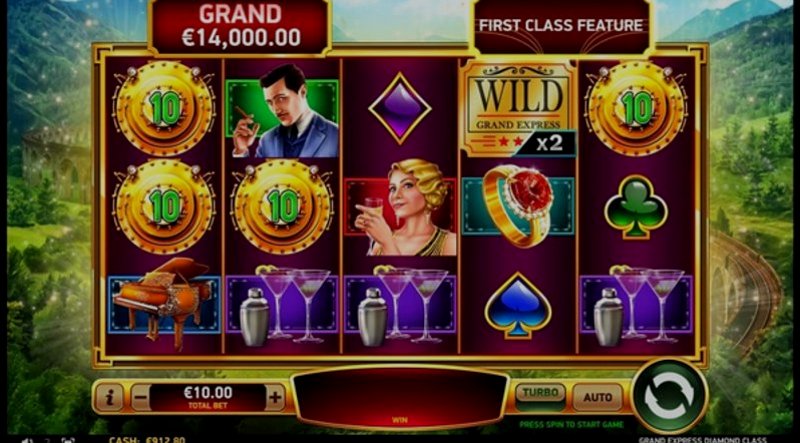Click the grand piano symbol
Image resolution: width=800 pixels, height=443 pixels.
164,303
